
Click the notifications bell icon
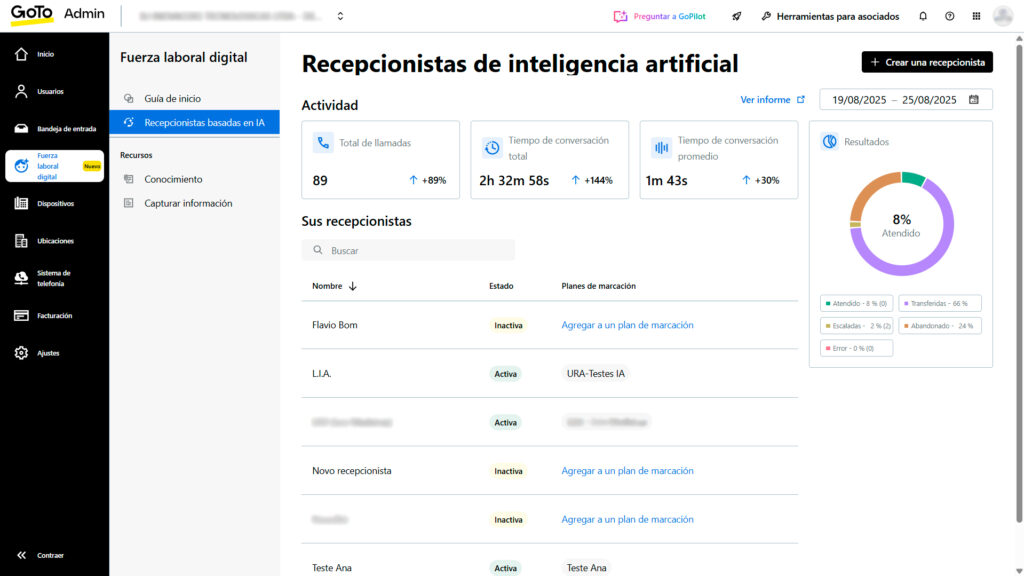[922, 16]
